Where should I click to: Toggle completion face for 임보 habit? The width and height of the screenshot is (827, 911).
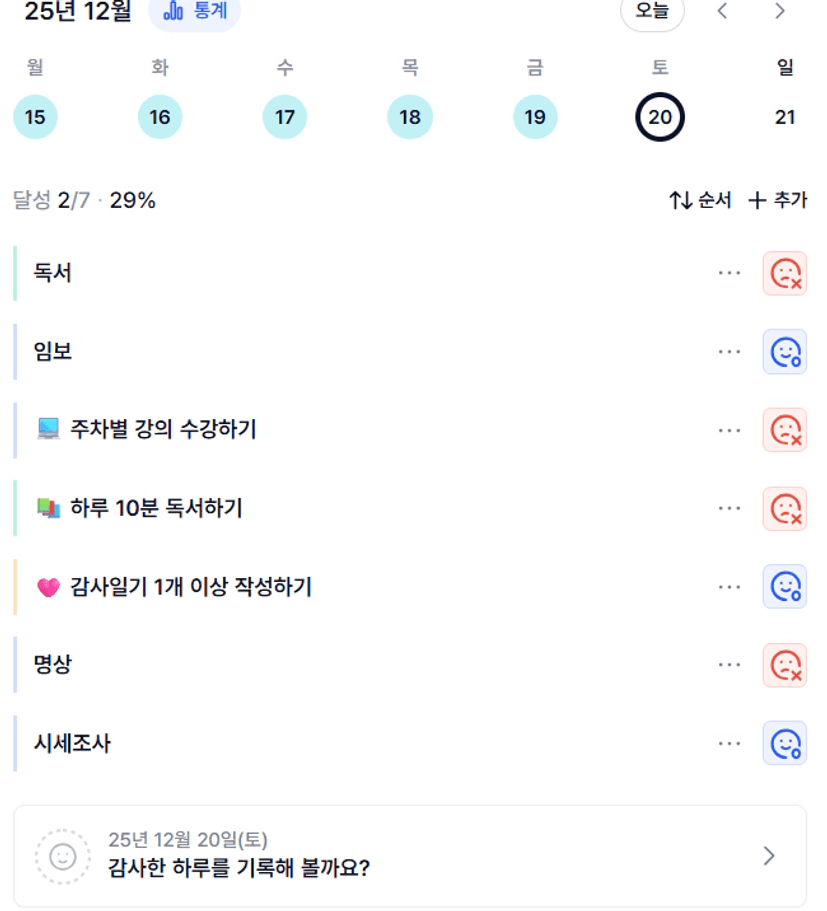pyautogui.click(x=785, y=352)
